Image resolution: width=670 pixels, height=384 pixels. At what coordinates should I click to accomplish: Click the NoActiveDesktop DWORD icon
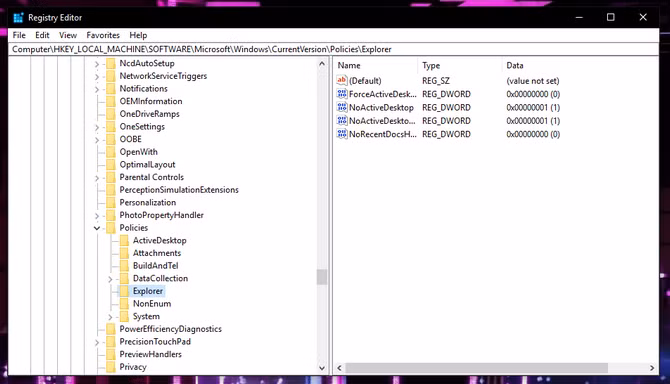341,107
